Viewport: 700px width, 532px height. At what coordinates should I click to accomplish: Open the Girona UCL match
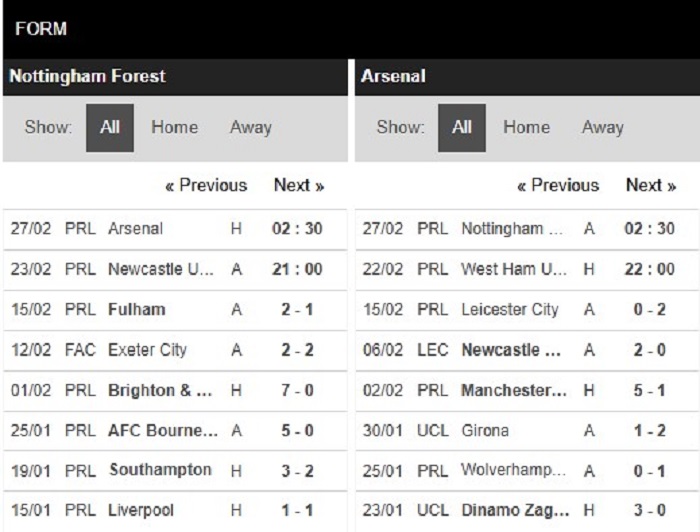pyautogui.click(x=527, y=431)
